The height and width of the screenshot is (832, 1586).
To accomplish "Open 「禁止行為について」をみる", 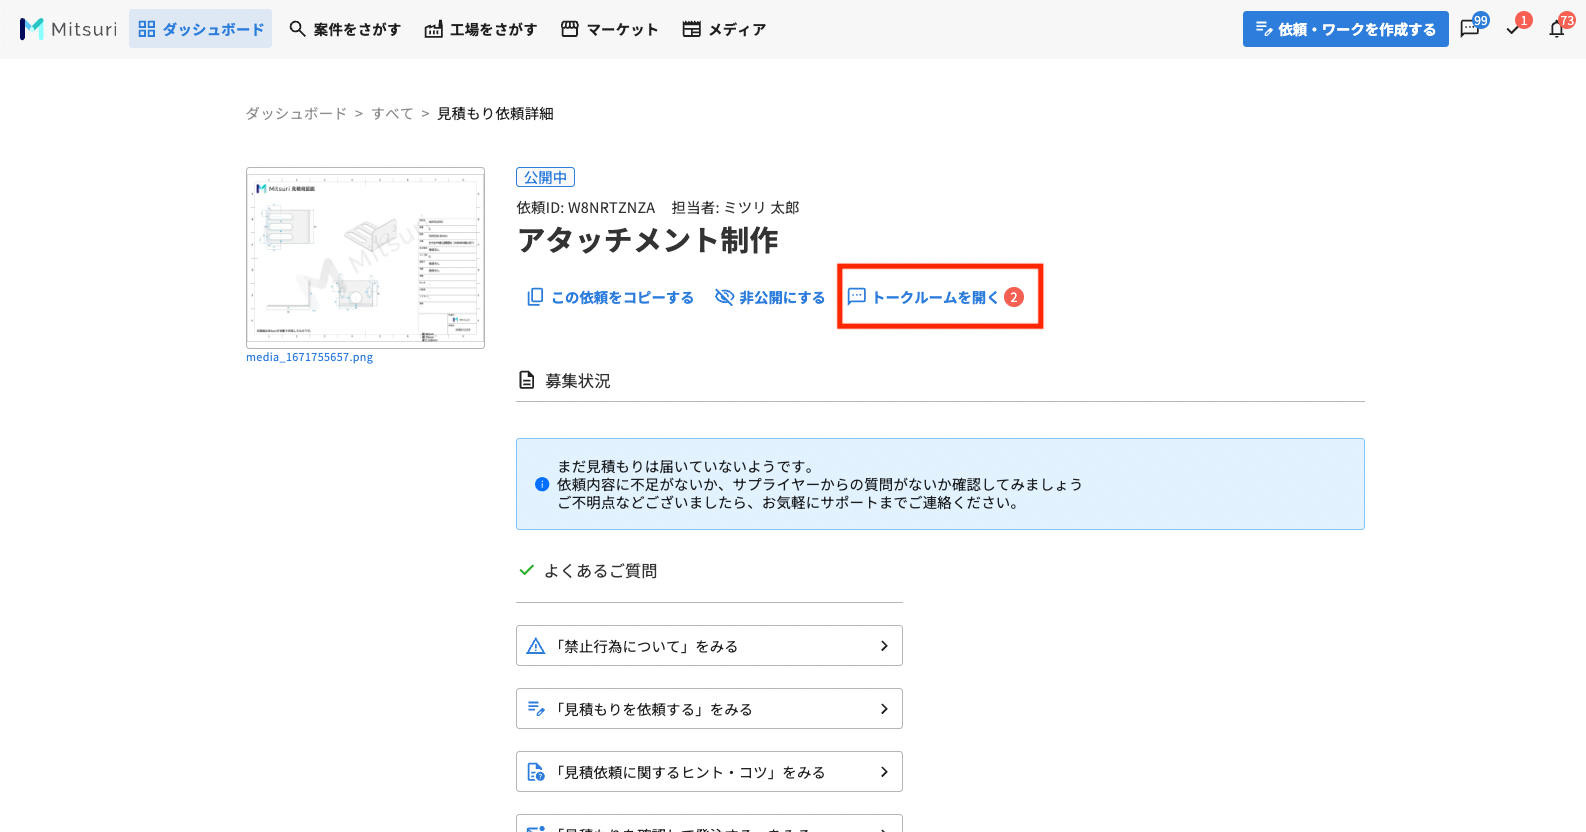I will [x=709, y=646].
